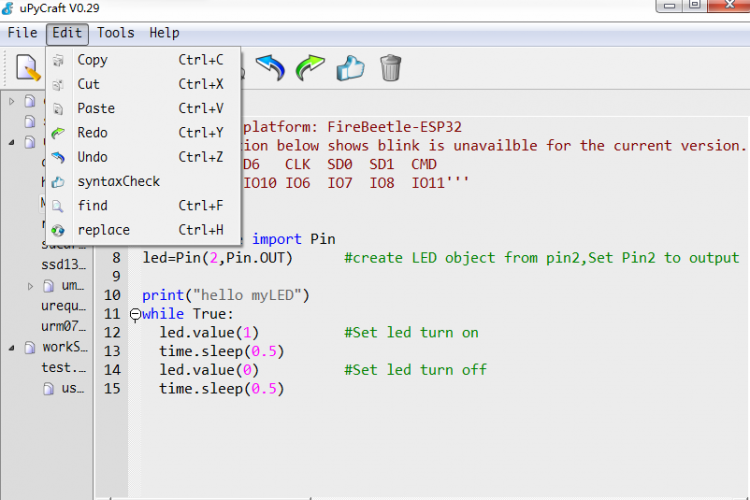Choose replace from the Edit menu
This screenshot has width=750, height=500.
[143, 231]
